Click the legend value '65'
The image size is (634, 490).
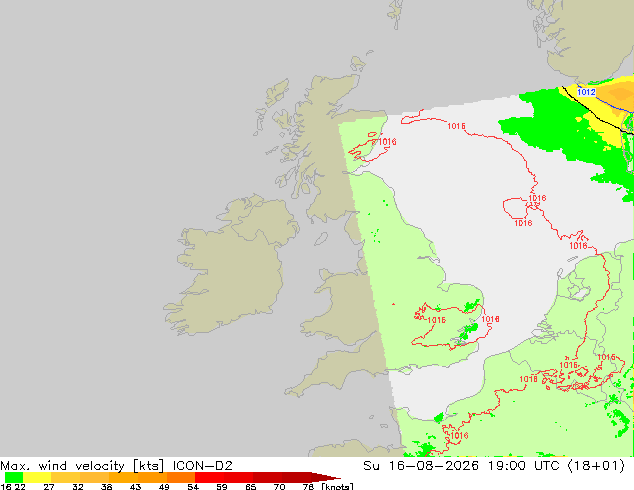251,486
